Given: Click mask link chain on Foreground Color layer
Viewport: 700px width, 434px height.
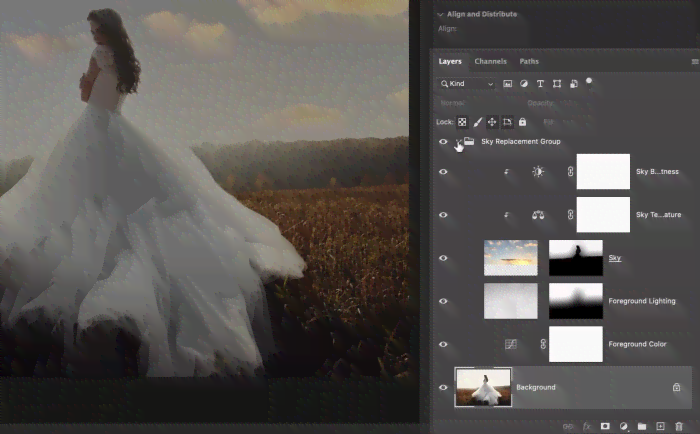Looking at the screenshot, I should 543,344.
